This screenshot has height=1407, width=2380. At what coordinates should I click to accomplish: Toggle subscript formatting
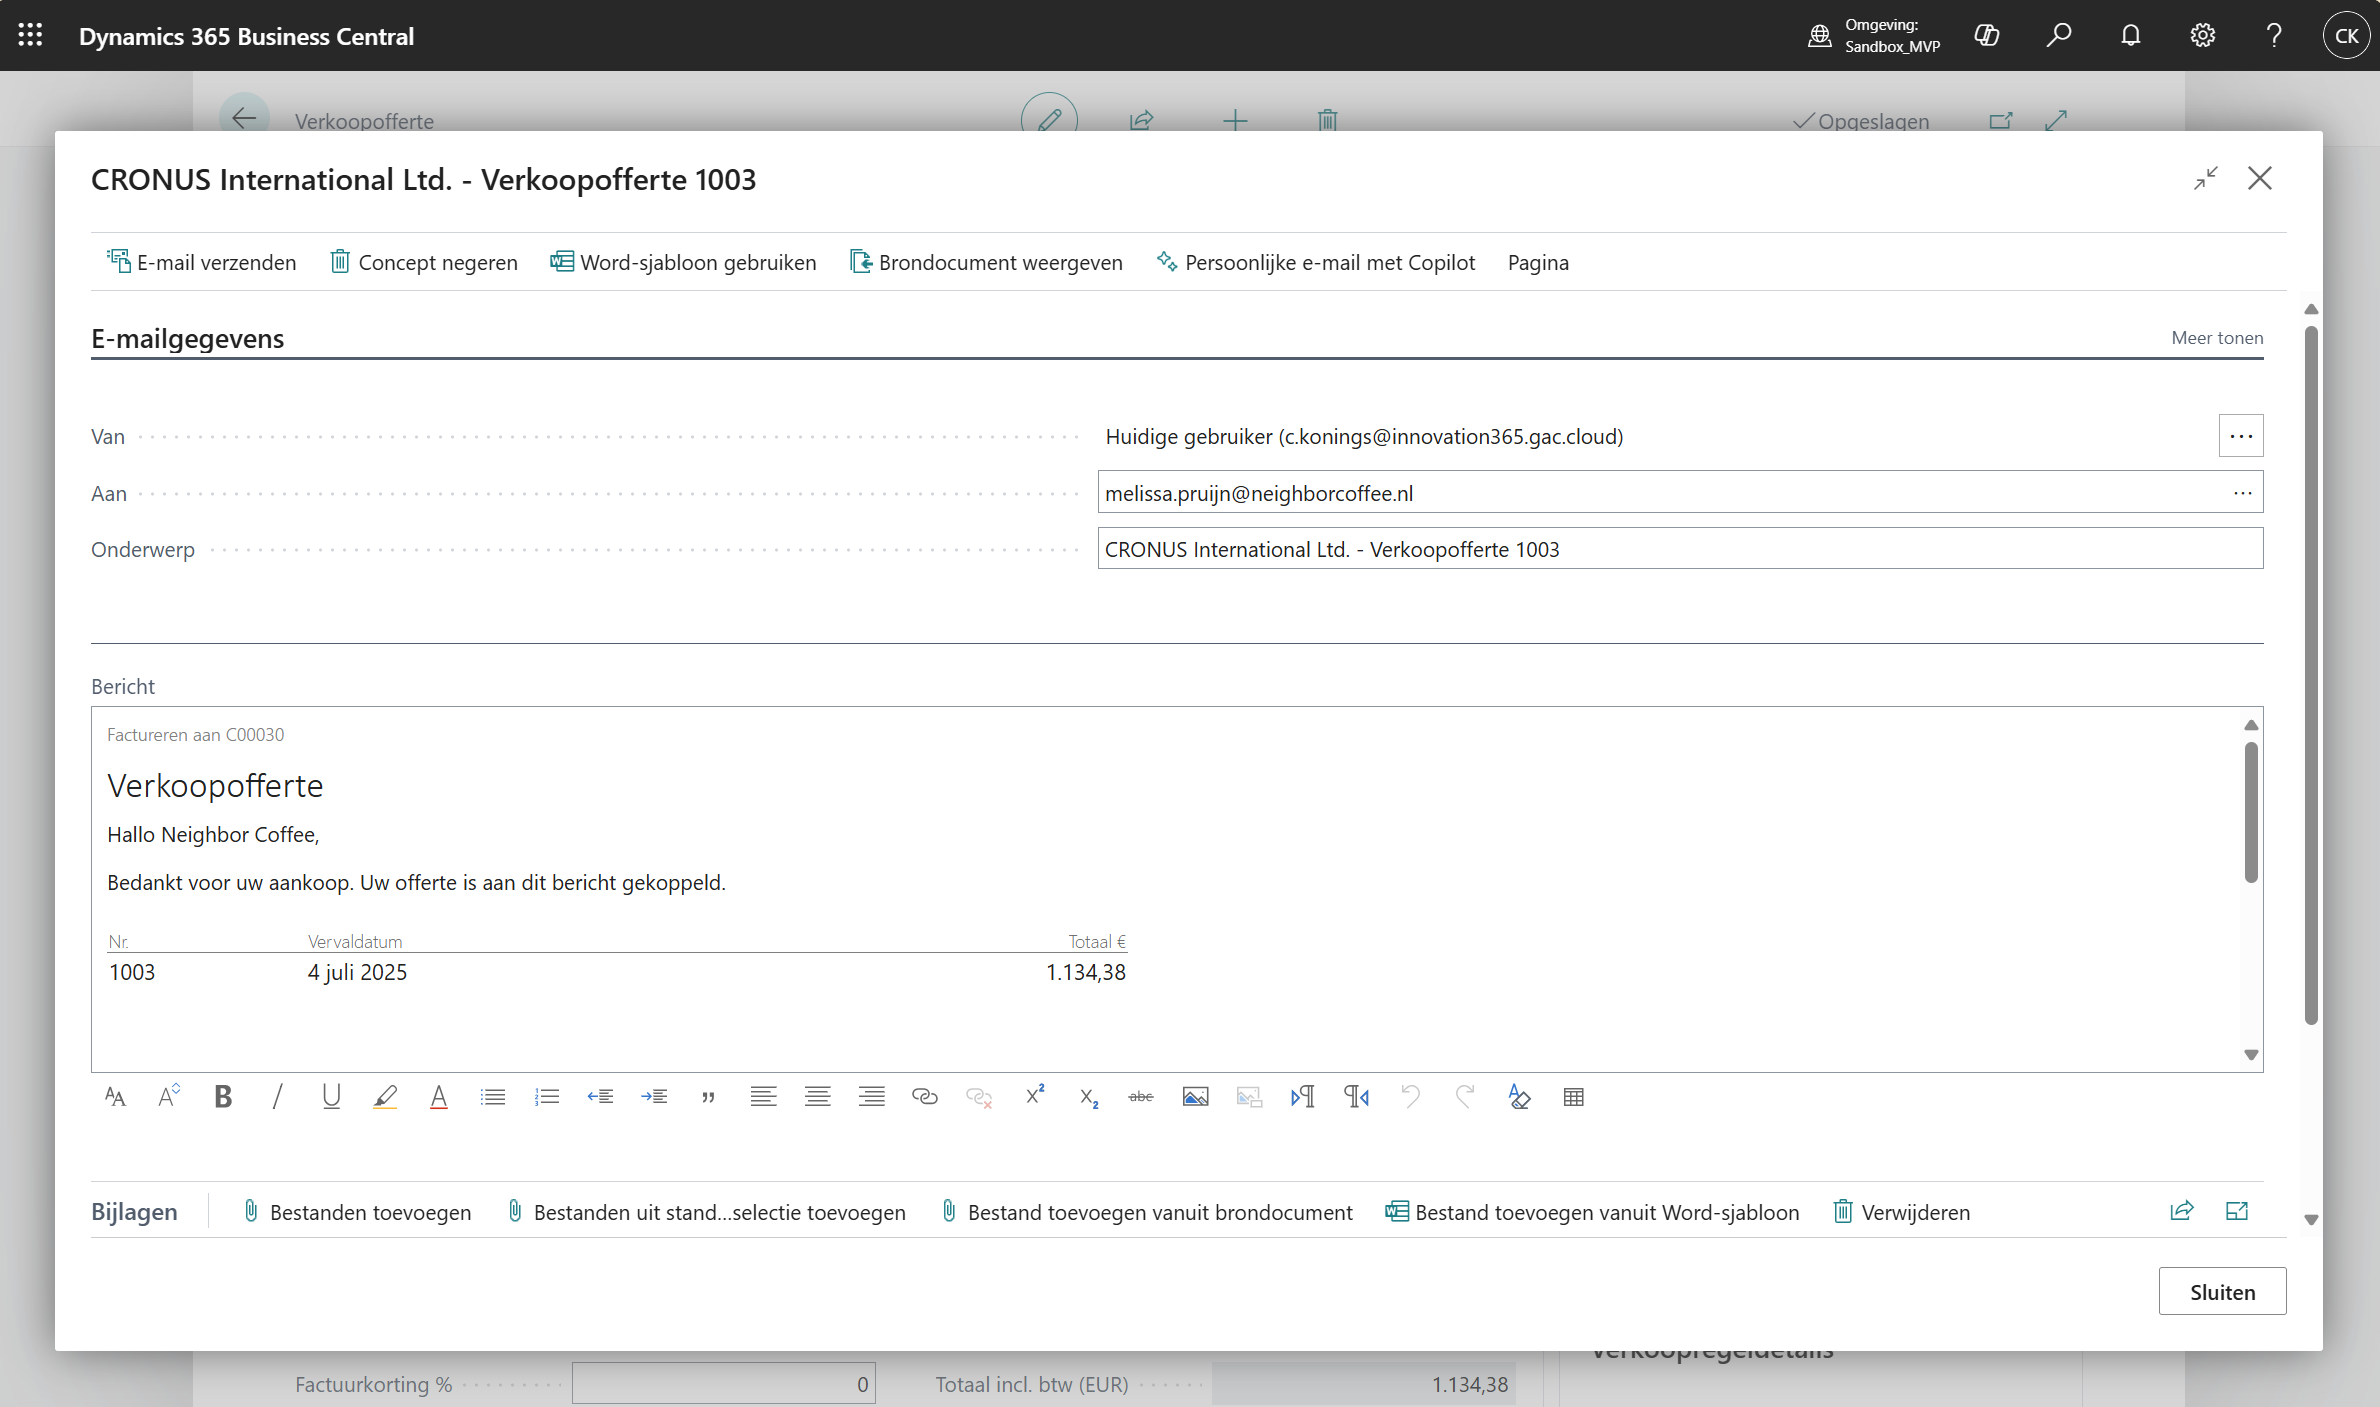[x=1089, y=1097]
